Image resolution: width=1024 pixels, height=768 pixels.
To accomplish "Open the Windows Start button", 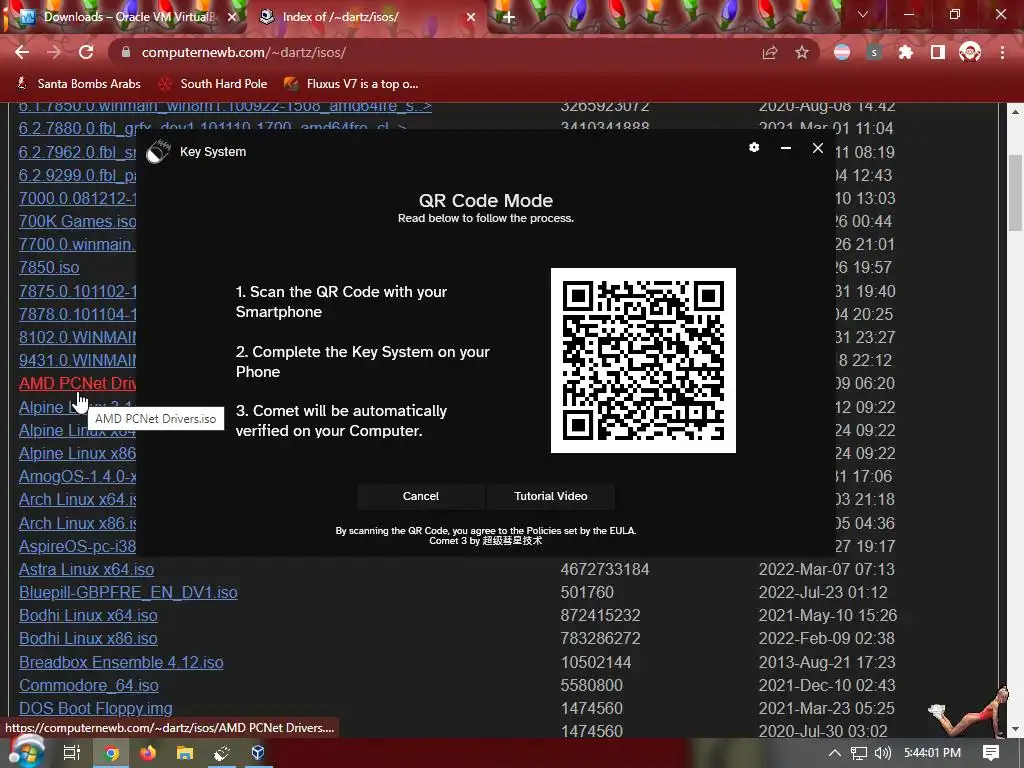I will pos(25,752).
